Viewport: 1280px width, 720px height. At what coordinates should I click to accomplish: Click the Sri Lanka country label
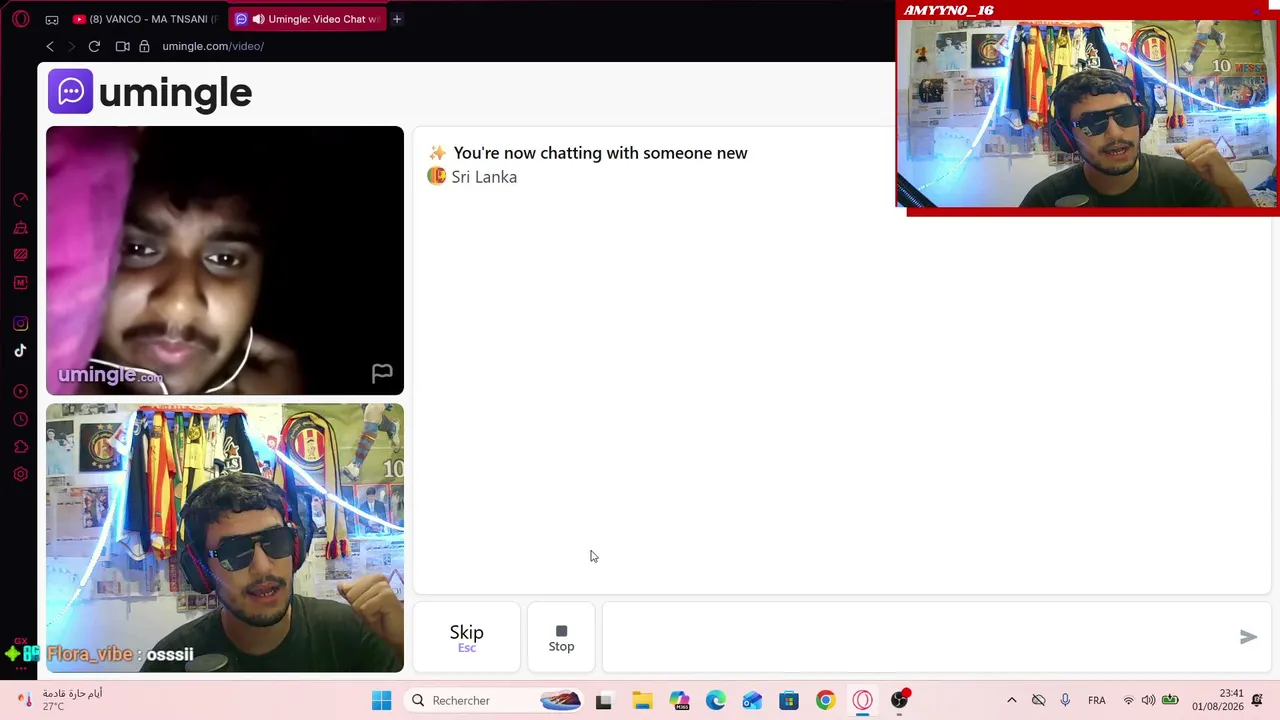click(x=484, y=177)
